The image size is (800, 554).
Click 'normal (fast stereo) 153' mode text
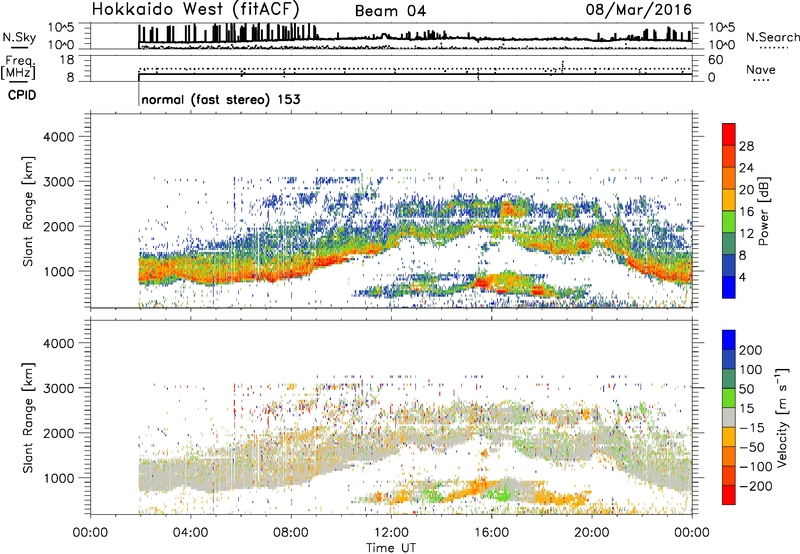tap(221, 99)
